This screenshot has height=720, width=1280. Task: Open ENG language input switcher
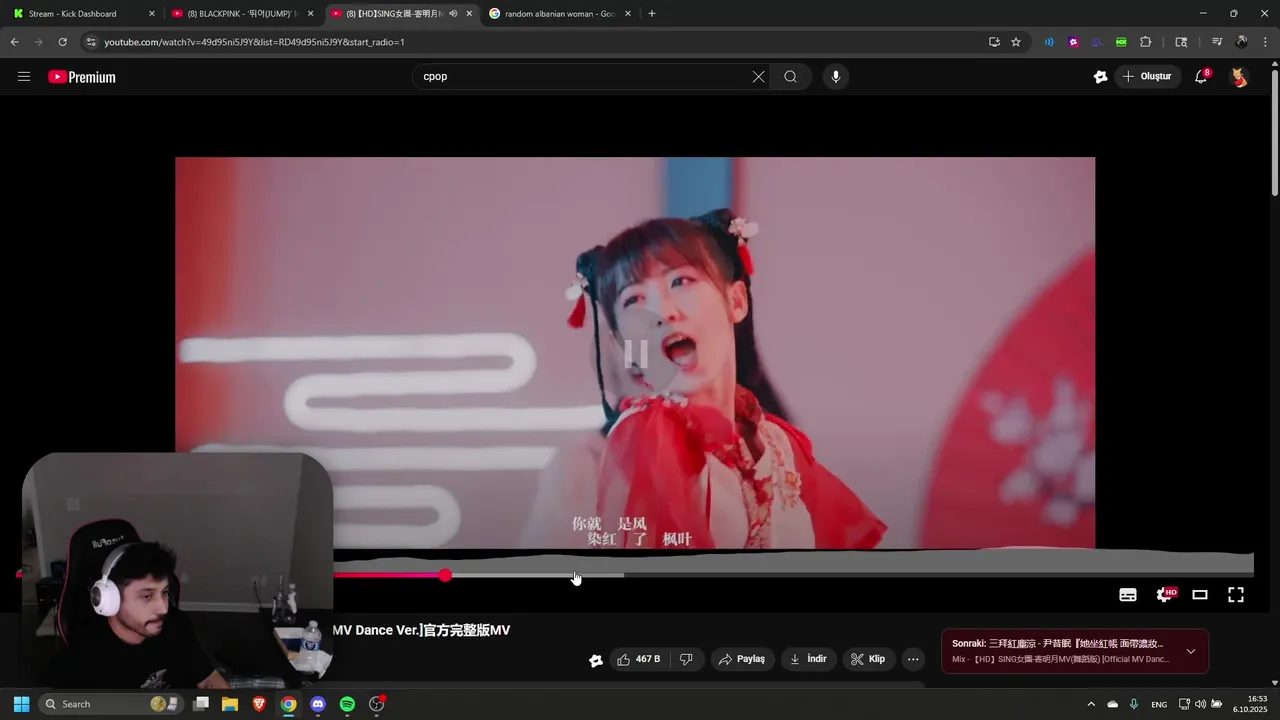pyautogui.click(x=1159, y=704)
